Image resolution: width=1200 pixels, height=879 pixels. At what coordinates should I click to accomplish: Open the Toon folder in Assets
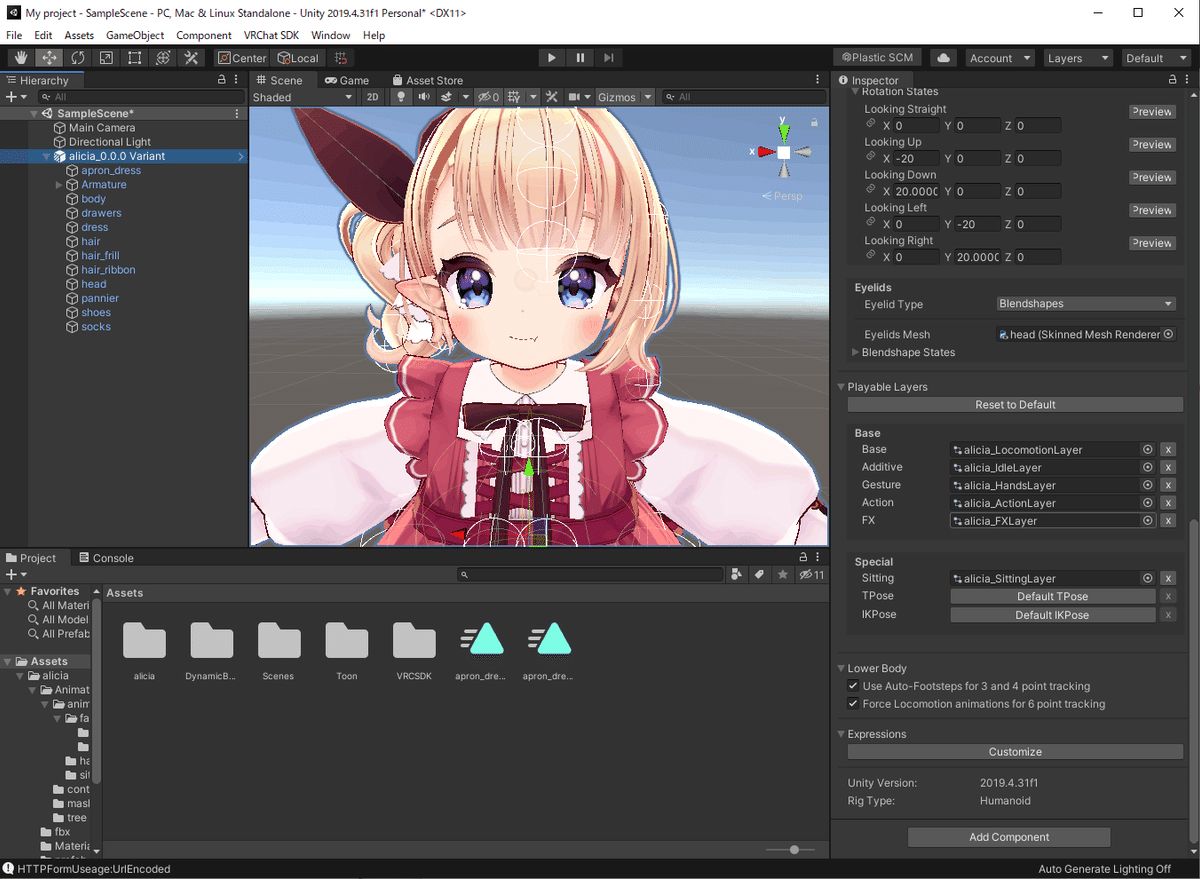(347, 650)
